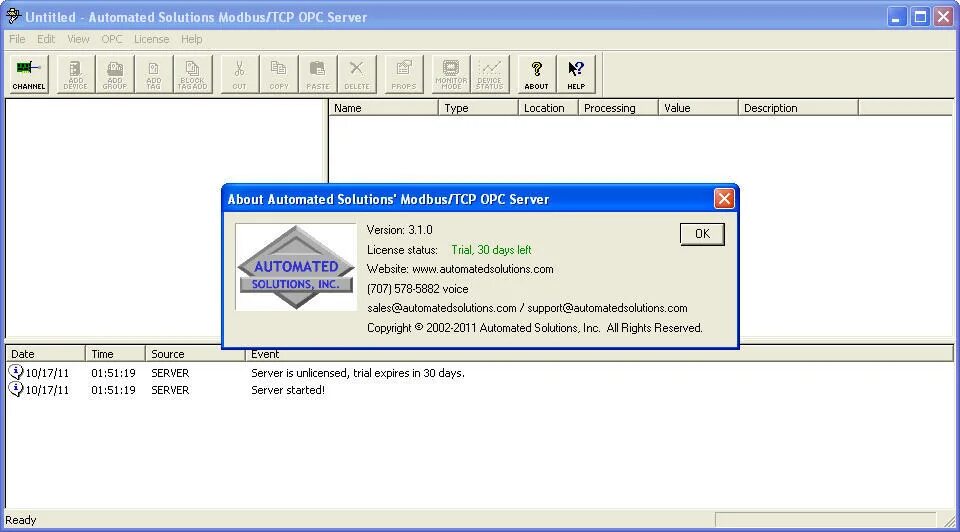Open the View menu
This screenshot has height=532, width=960.
tap(78, 39)
